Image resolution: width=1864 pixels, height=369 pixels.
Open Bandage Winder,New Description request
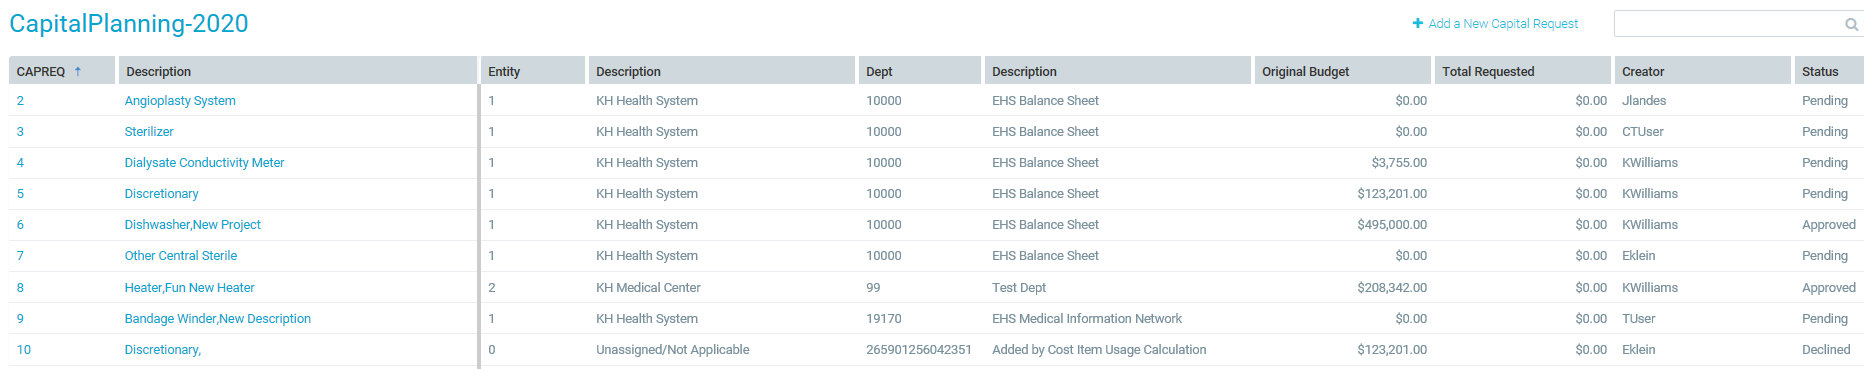[x=217, y=318]
